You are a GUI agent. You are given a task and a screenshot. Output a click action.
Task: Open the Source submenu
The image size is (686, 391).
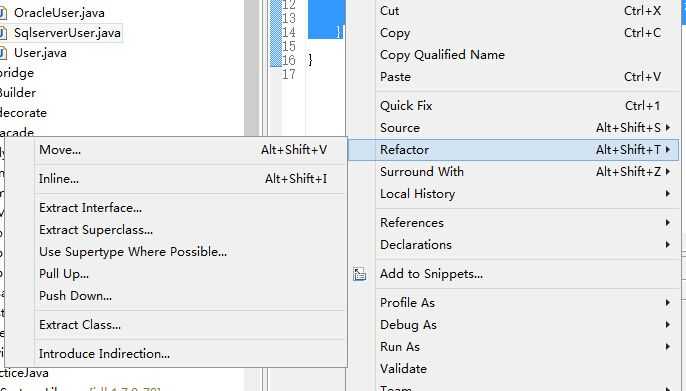click(514, 128)
